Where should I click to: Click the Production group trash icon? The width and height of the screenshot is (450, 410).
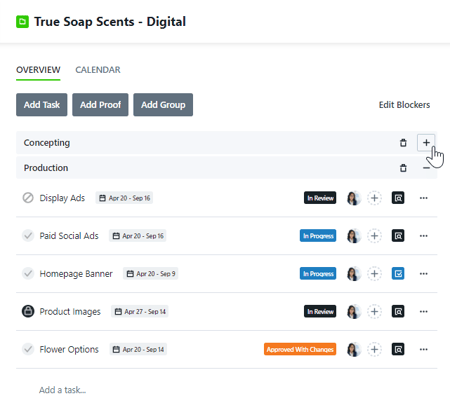403,168
